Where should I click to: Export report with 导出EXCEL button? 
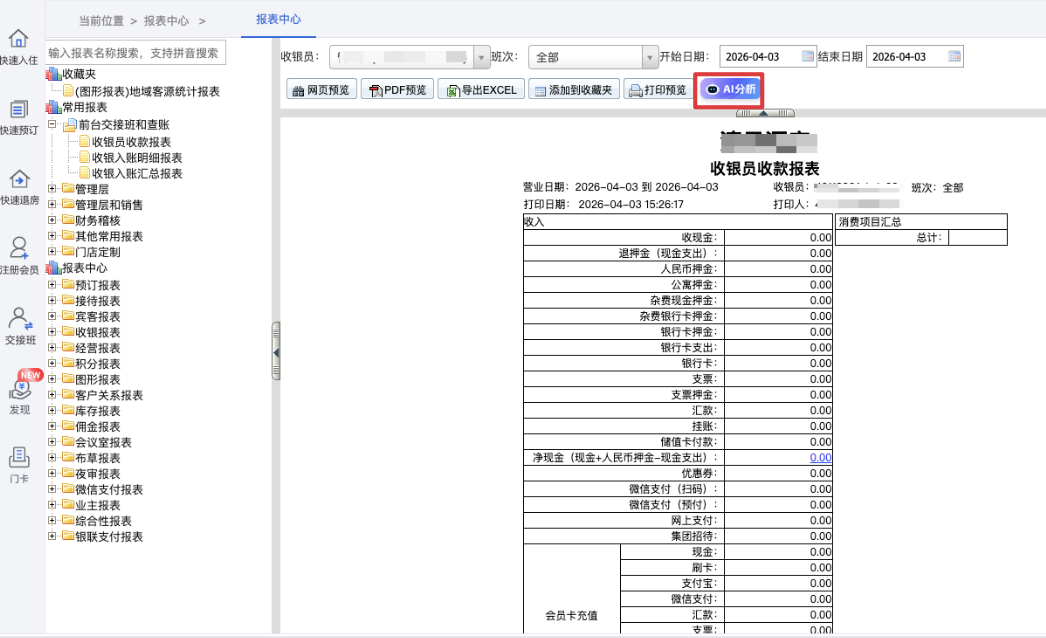(481, 89)
